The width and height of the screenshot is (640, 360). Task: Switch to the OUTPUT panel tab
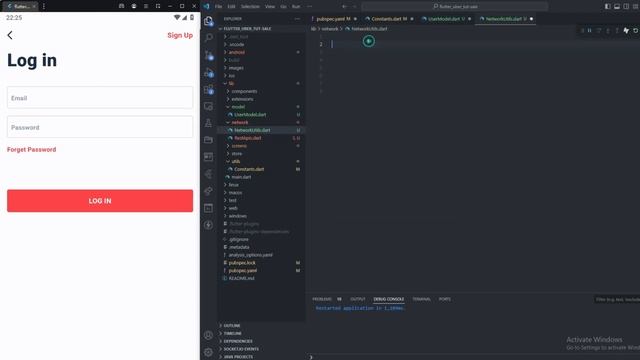pyautogui.click(x=358, y=299)
